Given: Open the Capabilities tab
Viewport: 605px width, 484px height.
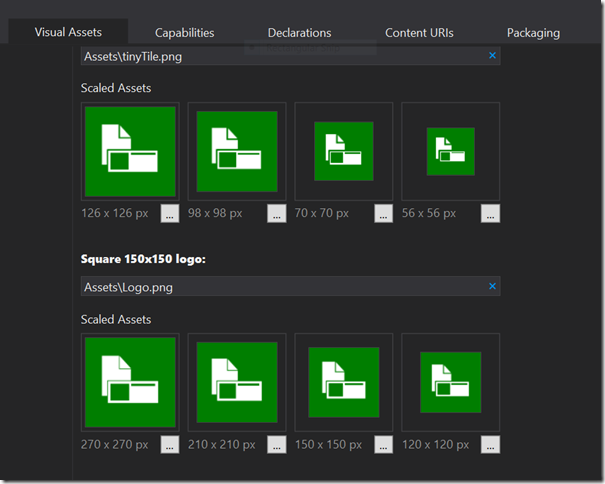Looking at the screenshot, I should pos(184,33).
